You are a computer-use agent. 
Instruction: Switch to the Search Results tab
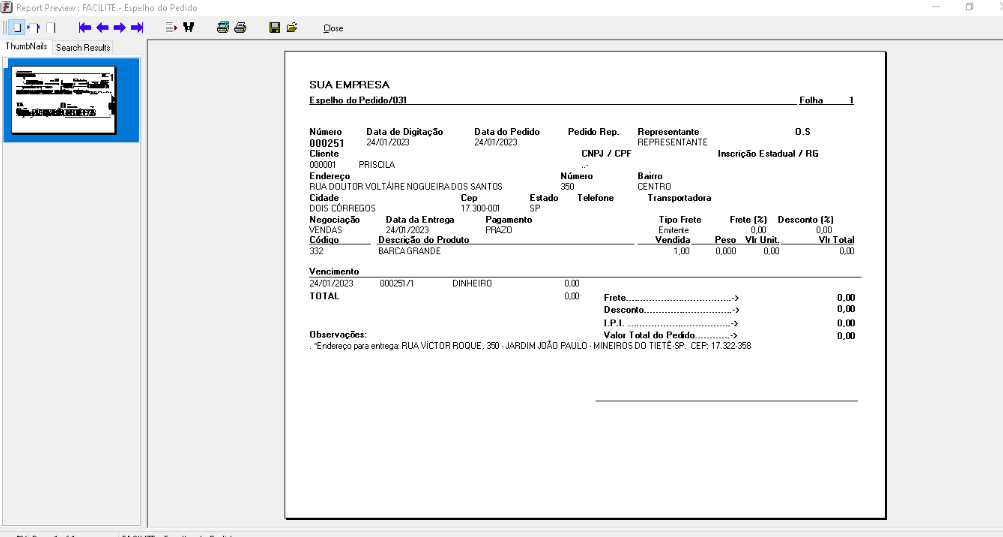click(83, 47)
